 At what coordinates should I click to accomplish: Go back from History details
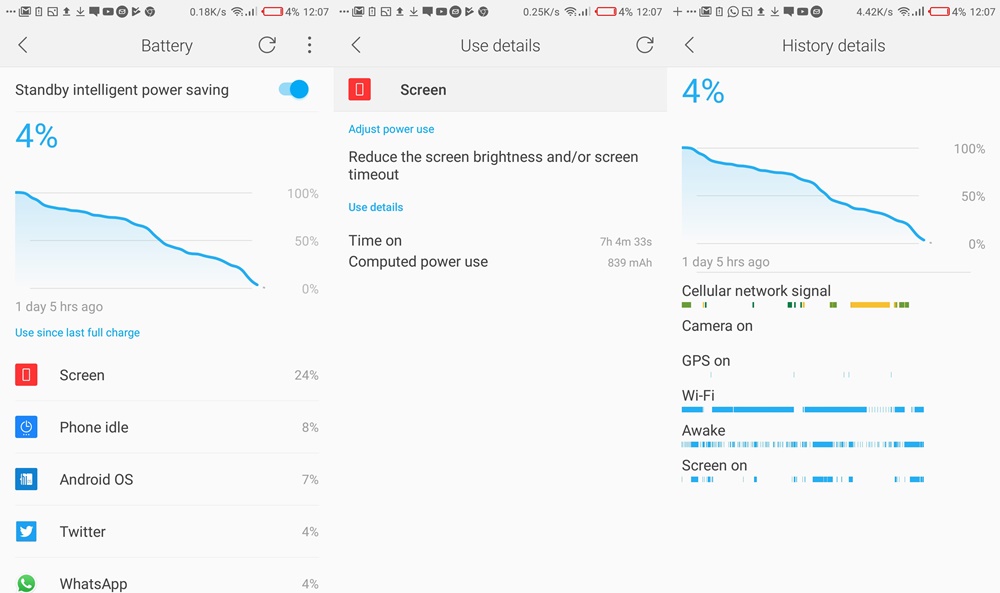[689, 45]
